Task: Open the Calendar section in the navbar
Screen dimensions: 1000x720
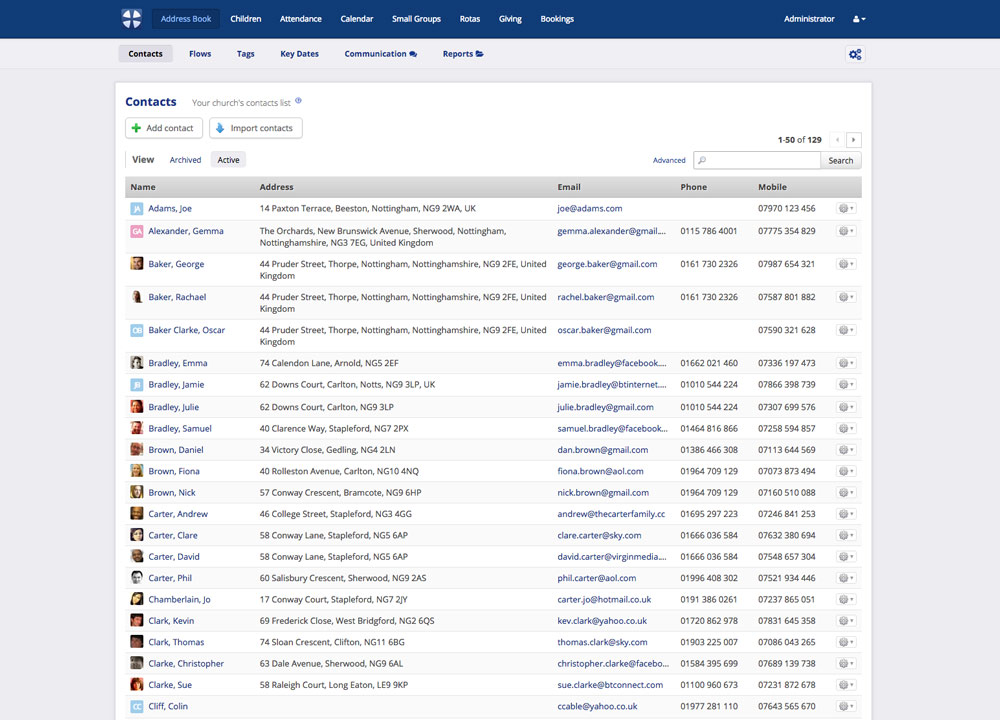Action: [x=357, y=18]
